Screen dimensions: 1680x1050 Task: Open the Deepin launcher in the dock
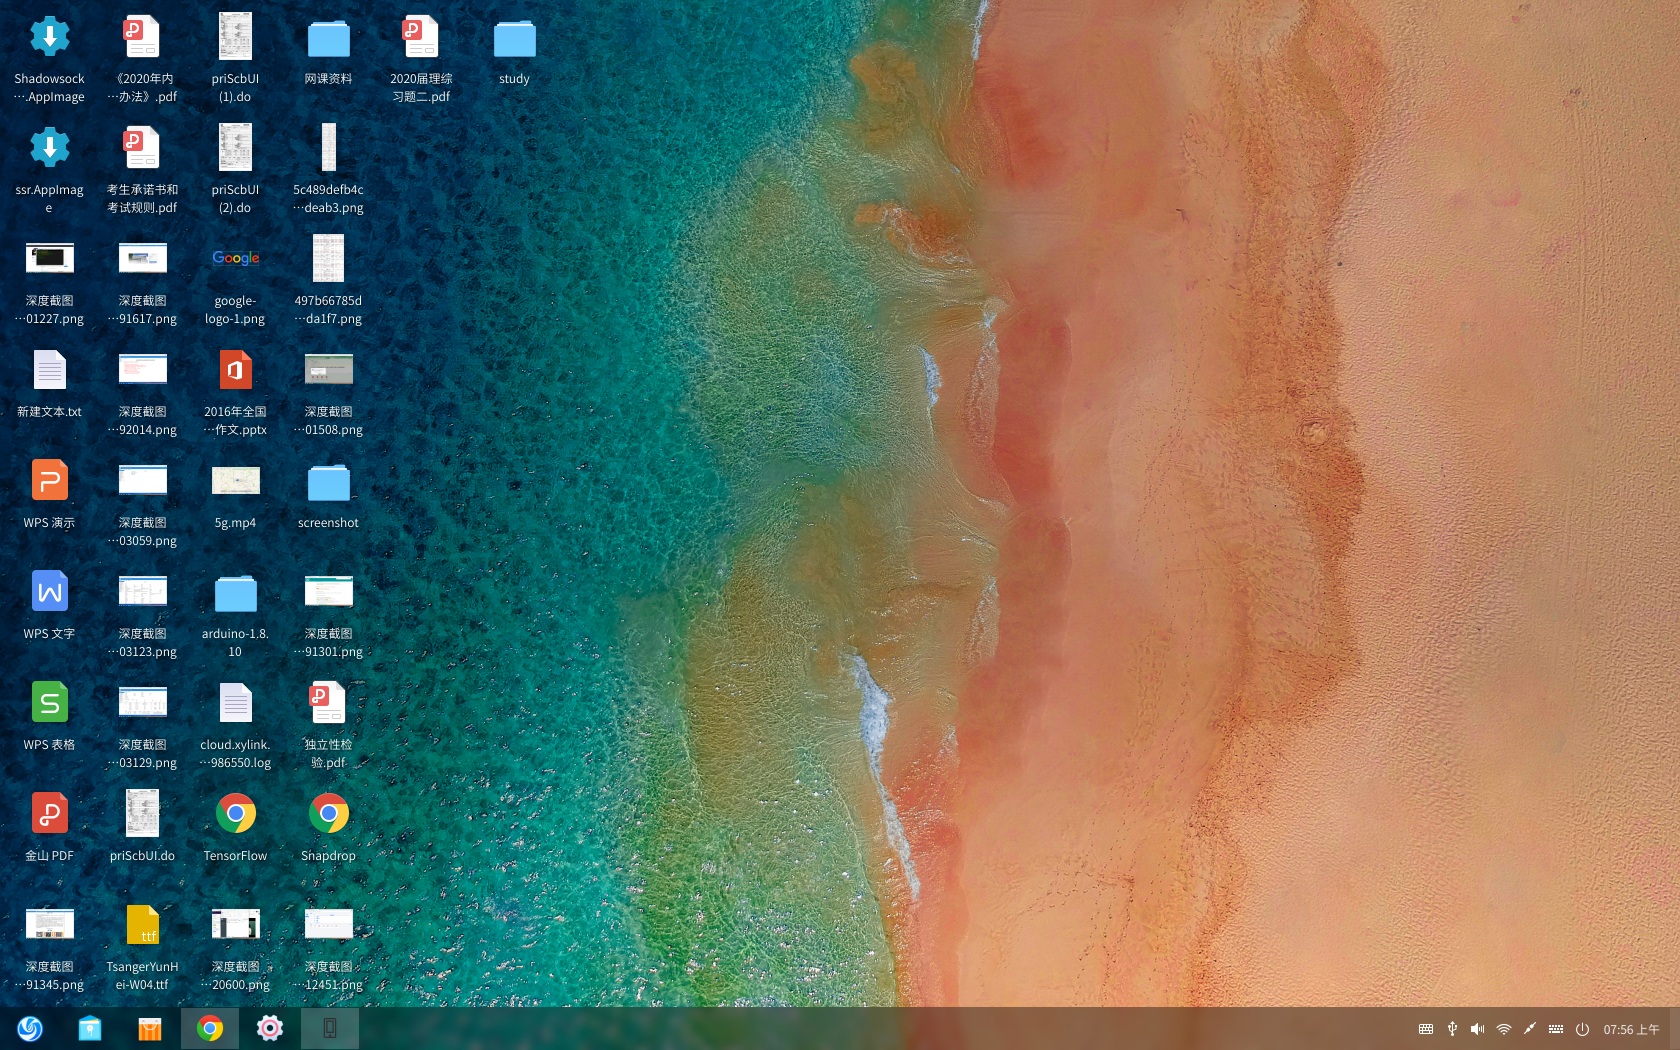coord(30,1028)
